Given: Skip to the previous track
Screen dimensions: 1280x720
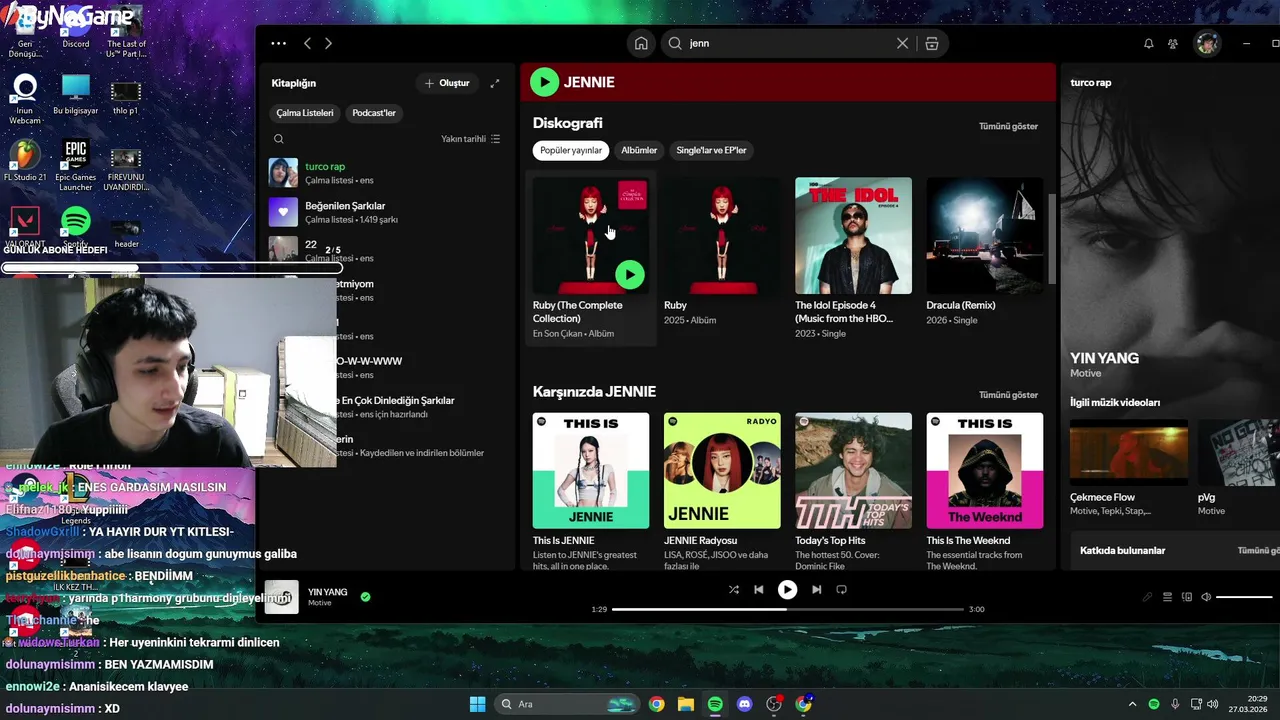Looking at the screenshot, I should (x=758, y=590).
